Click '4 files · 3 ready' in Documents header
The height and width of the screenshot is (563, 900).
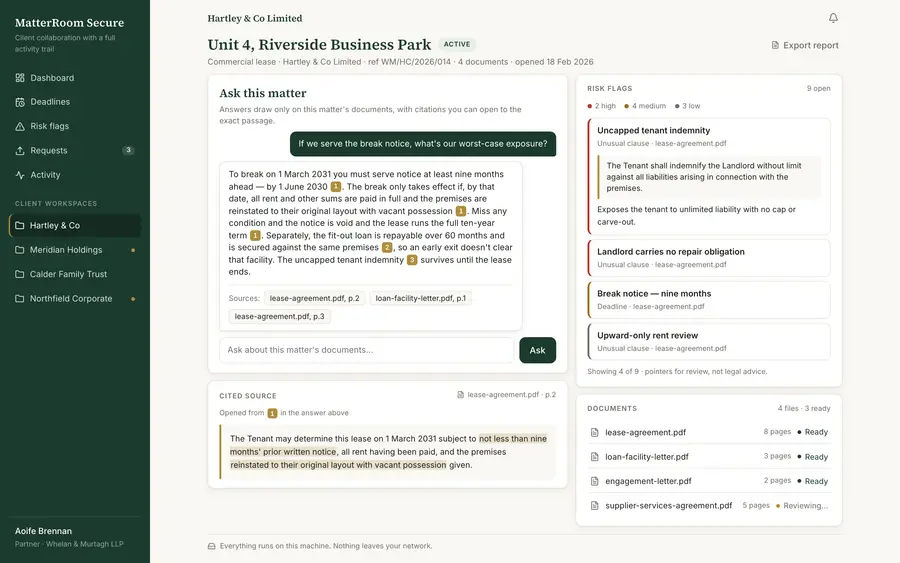pos(804,409)
